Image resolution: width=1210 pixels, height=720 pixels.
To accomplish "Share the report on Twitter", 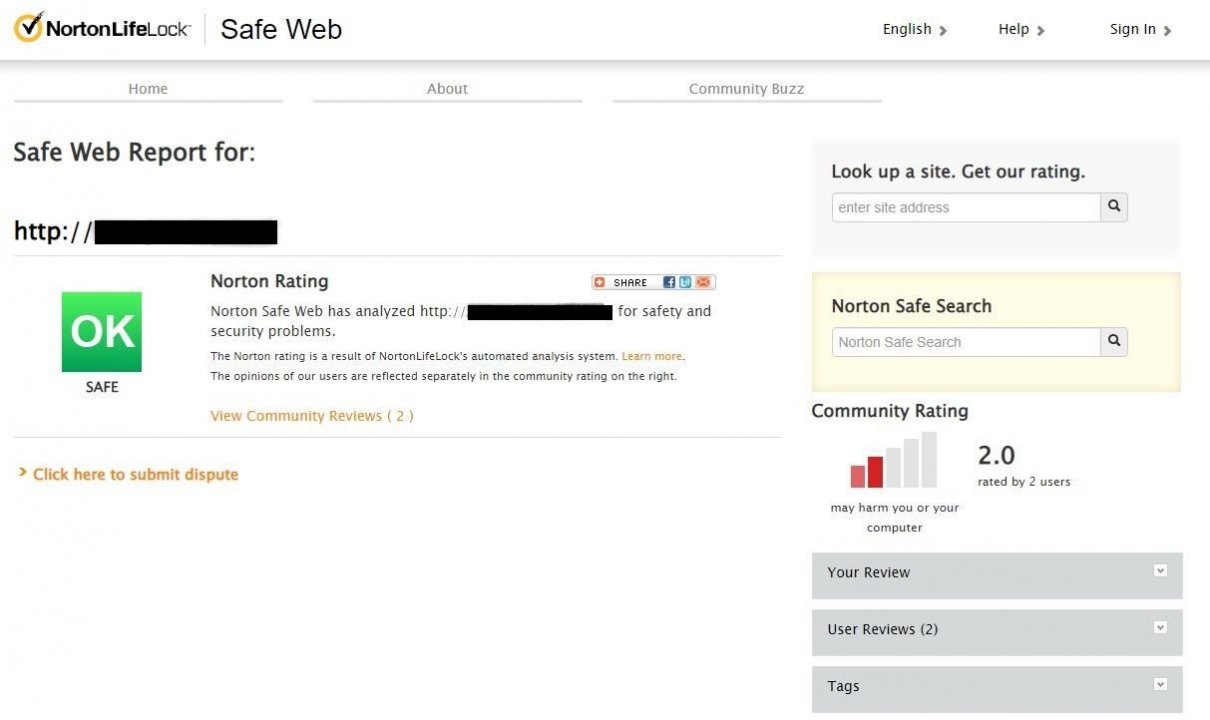I will point(684,282).
